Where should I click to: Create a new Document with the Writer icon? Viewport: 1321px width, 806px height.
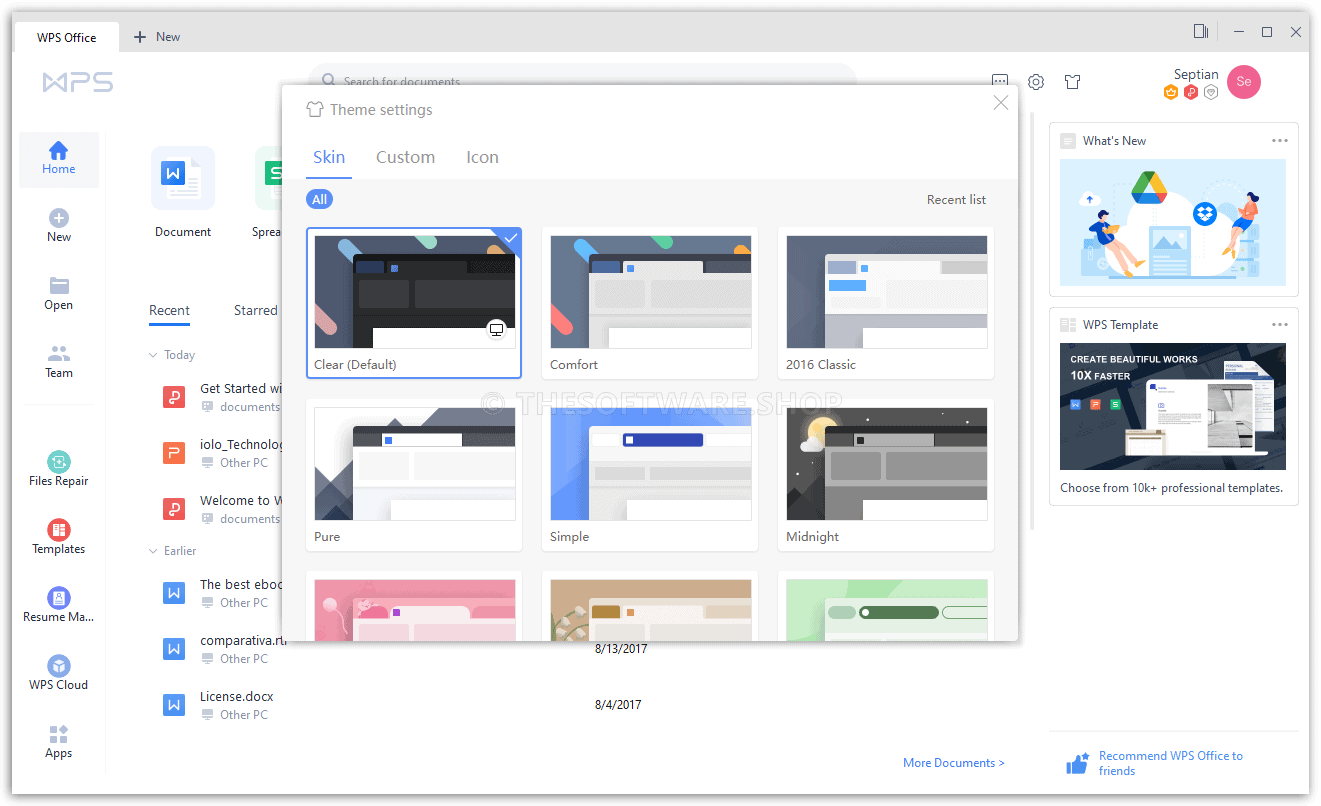(x=183, y=178)
